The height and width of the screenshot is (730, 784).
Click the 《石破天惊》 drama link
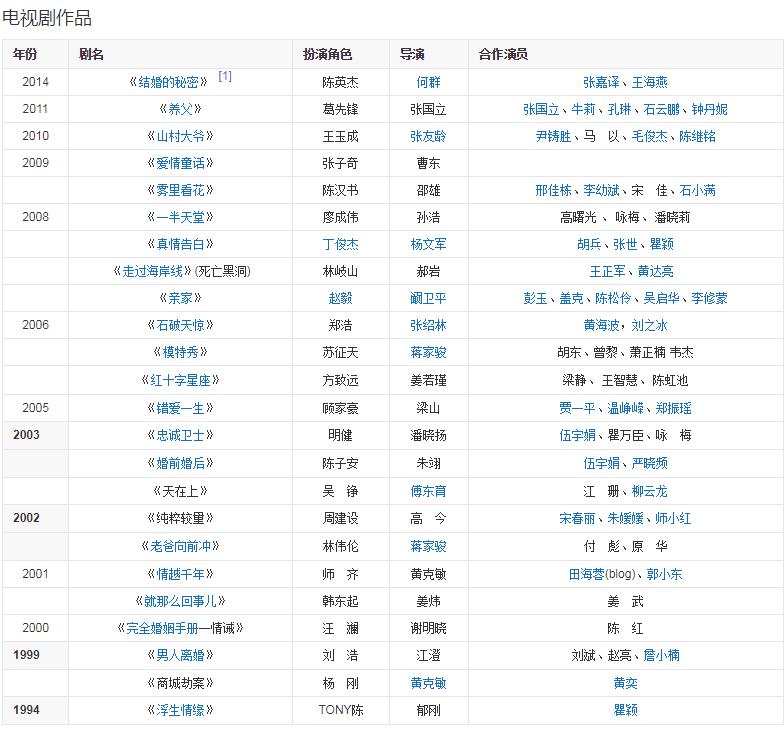coord(180,325)
